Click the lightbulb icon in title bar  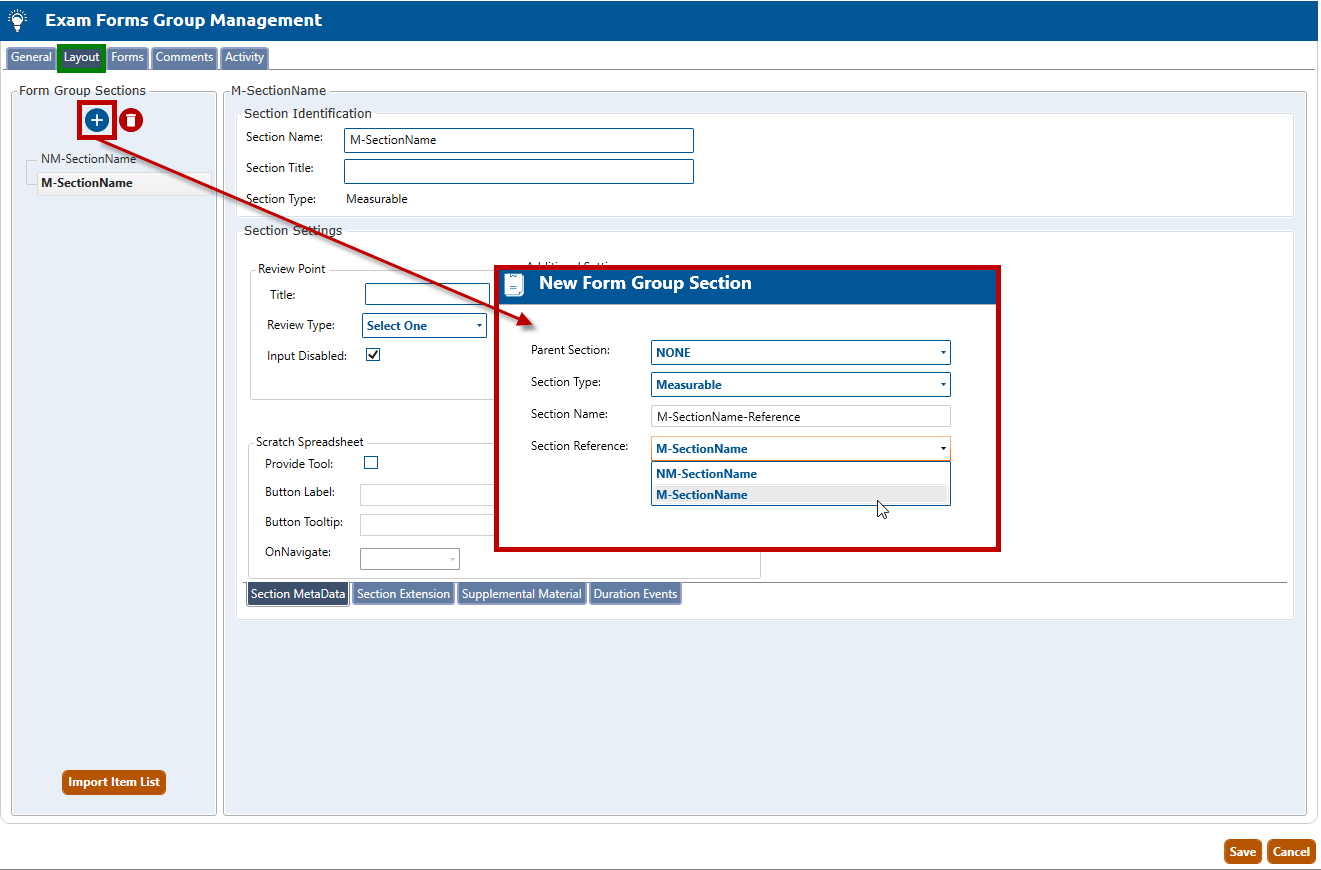point(18,20)
